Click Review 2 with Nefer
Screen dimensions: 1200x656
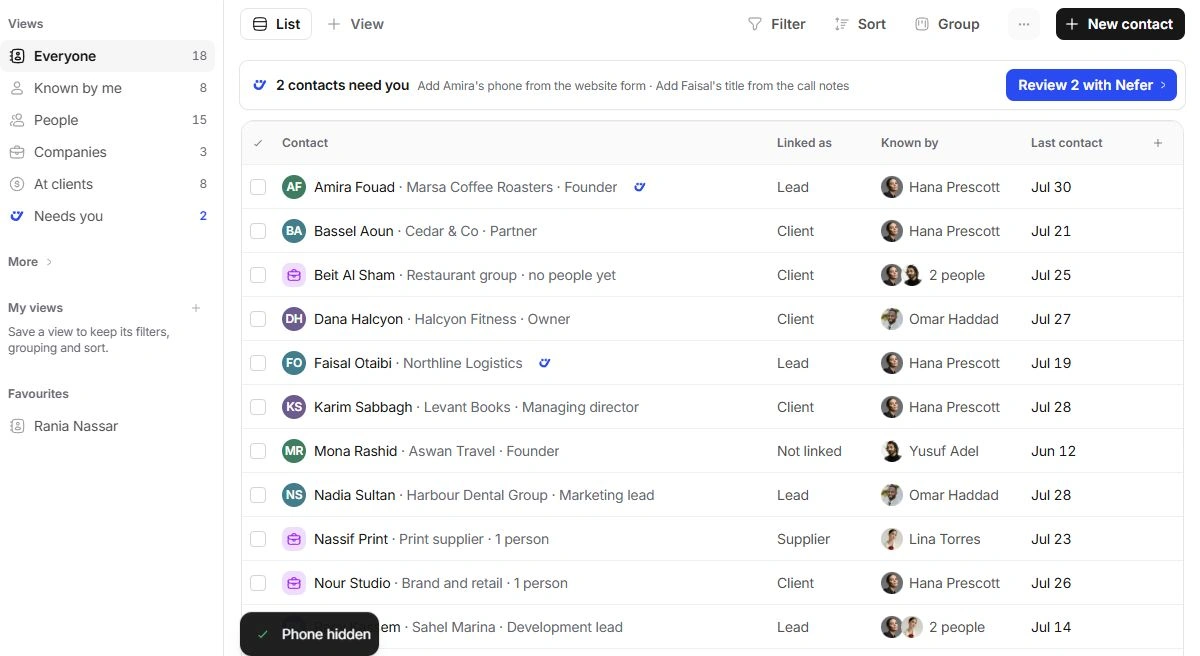tap(1091, 85)
